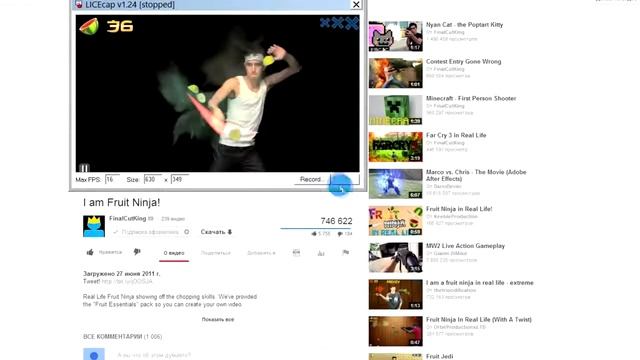Open 'Fruit Ninja in Real Life!' title link
640x360 pixels.
click(459, 209)
